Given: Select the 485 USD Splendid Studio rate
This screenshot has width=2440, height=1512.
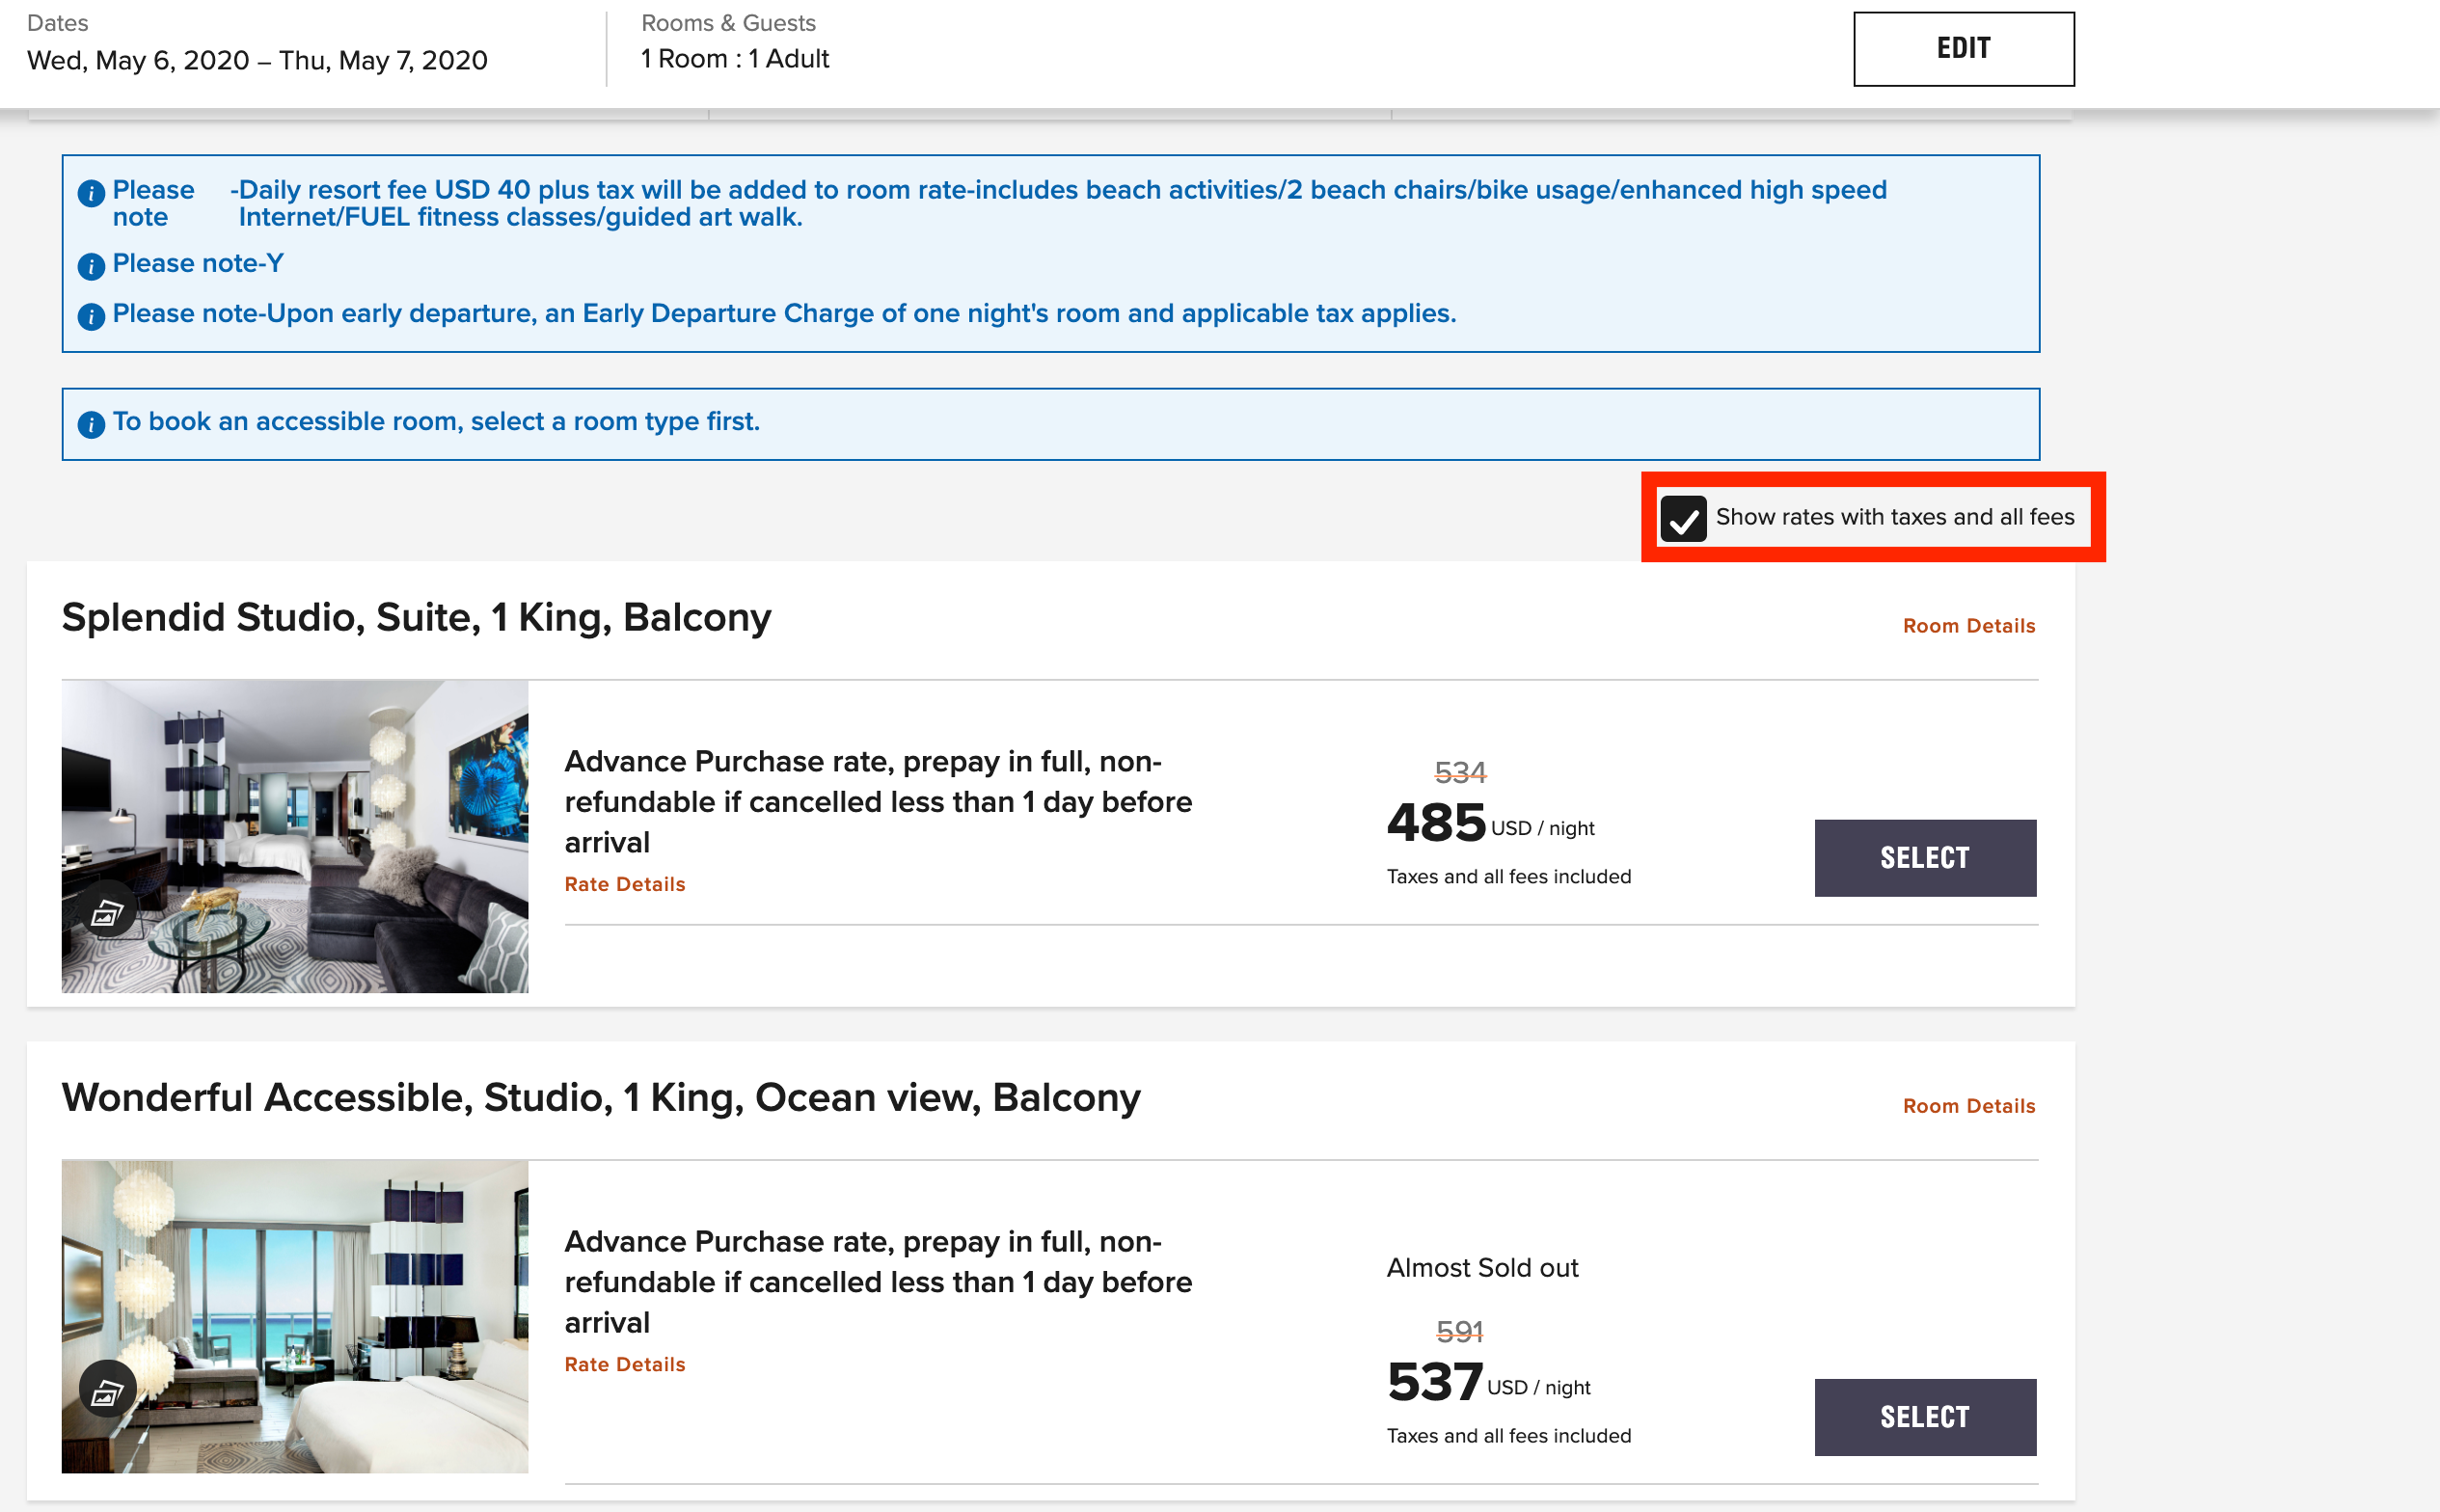Looking at the screenshot, I should (x=1924, y=857).
